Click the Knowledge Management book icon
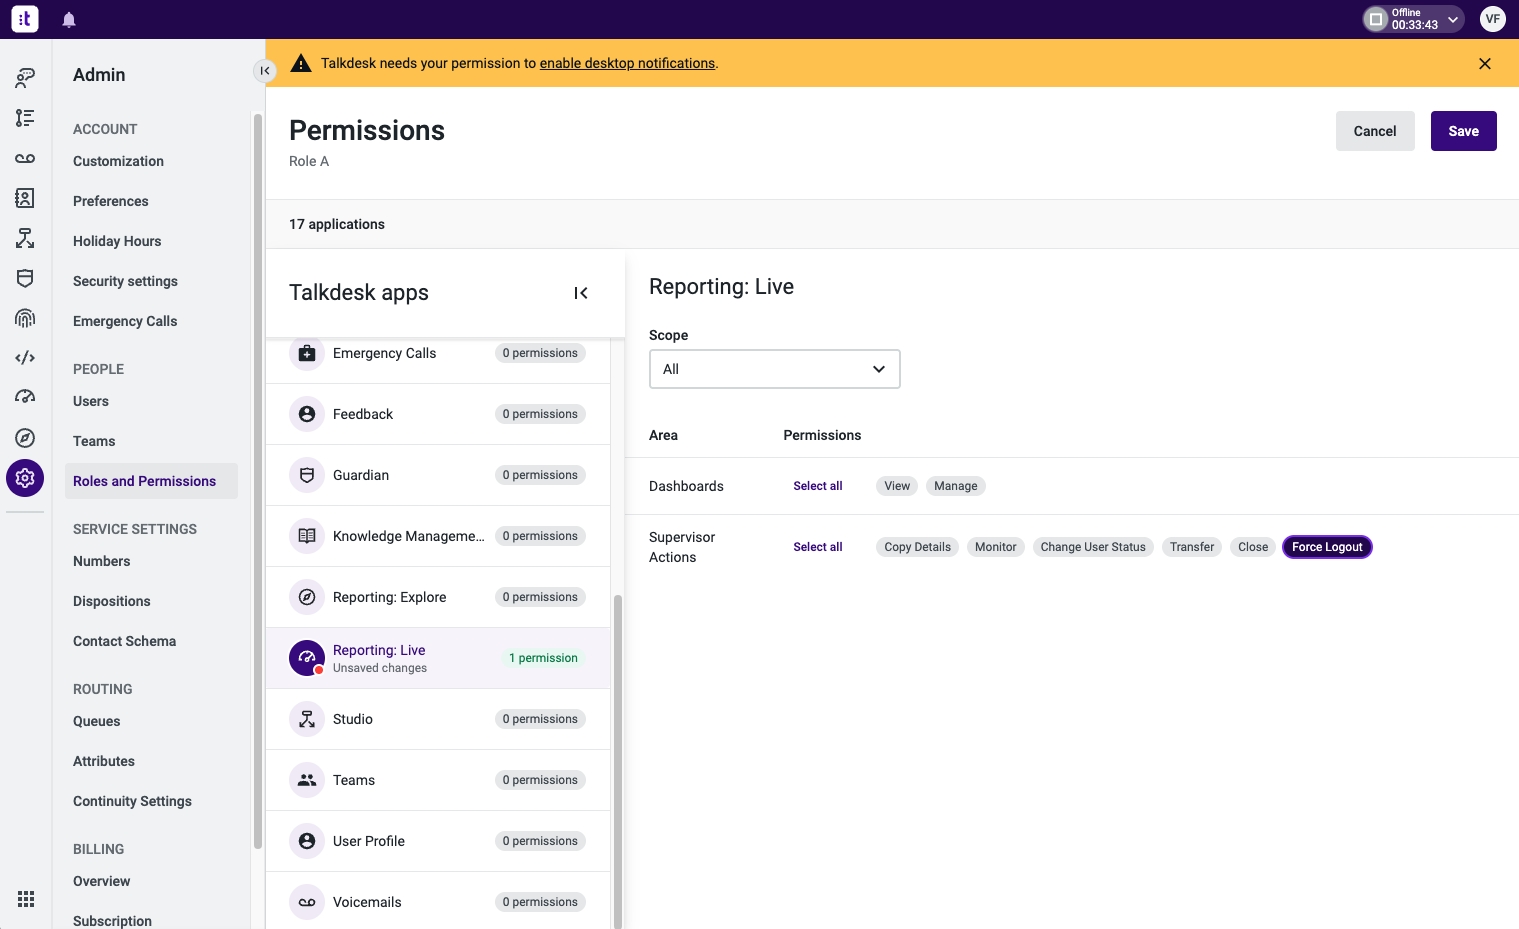Screen dimensions: 1519x929 (307, 536)
